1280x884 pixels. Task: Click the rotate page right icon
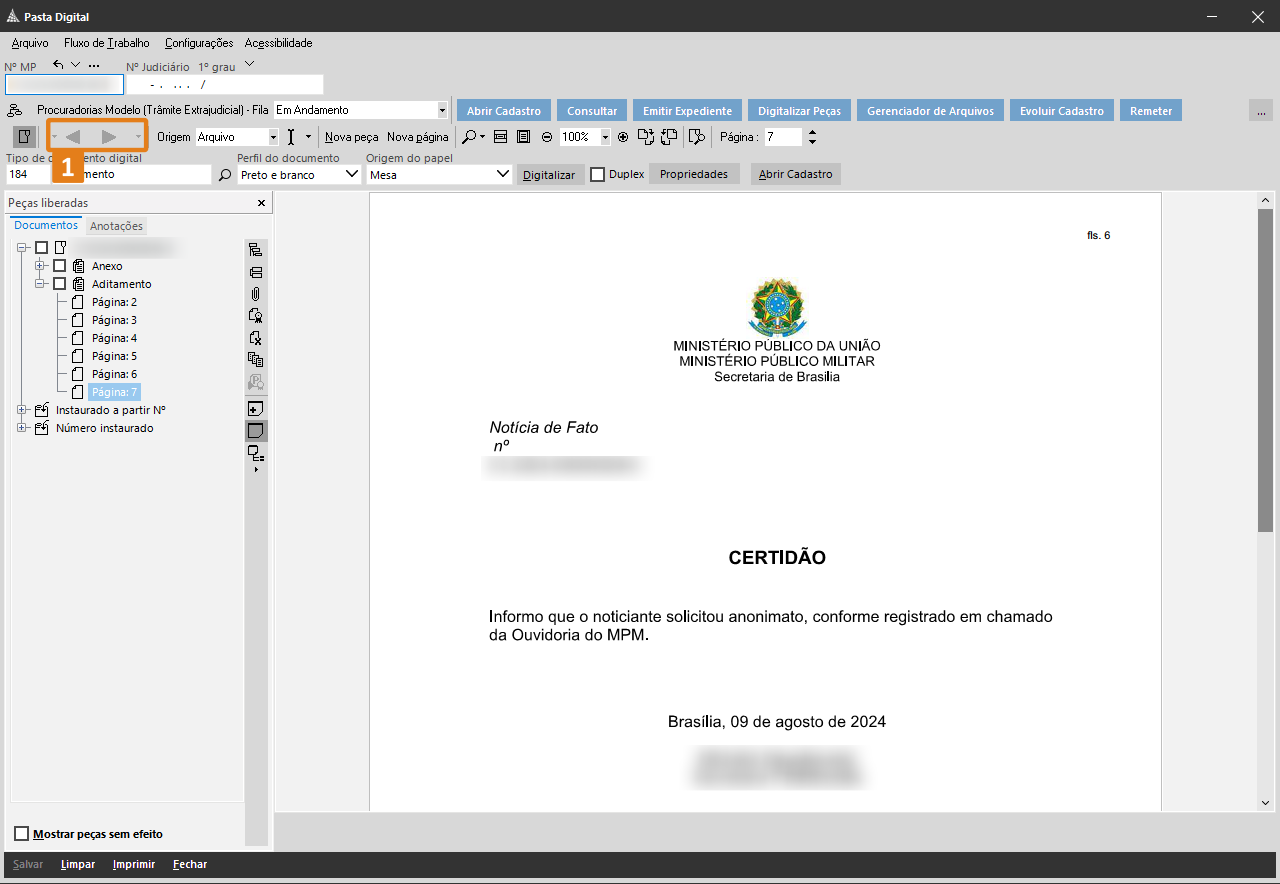coord(646,137)
